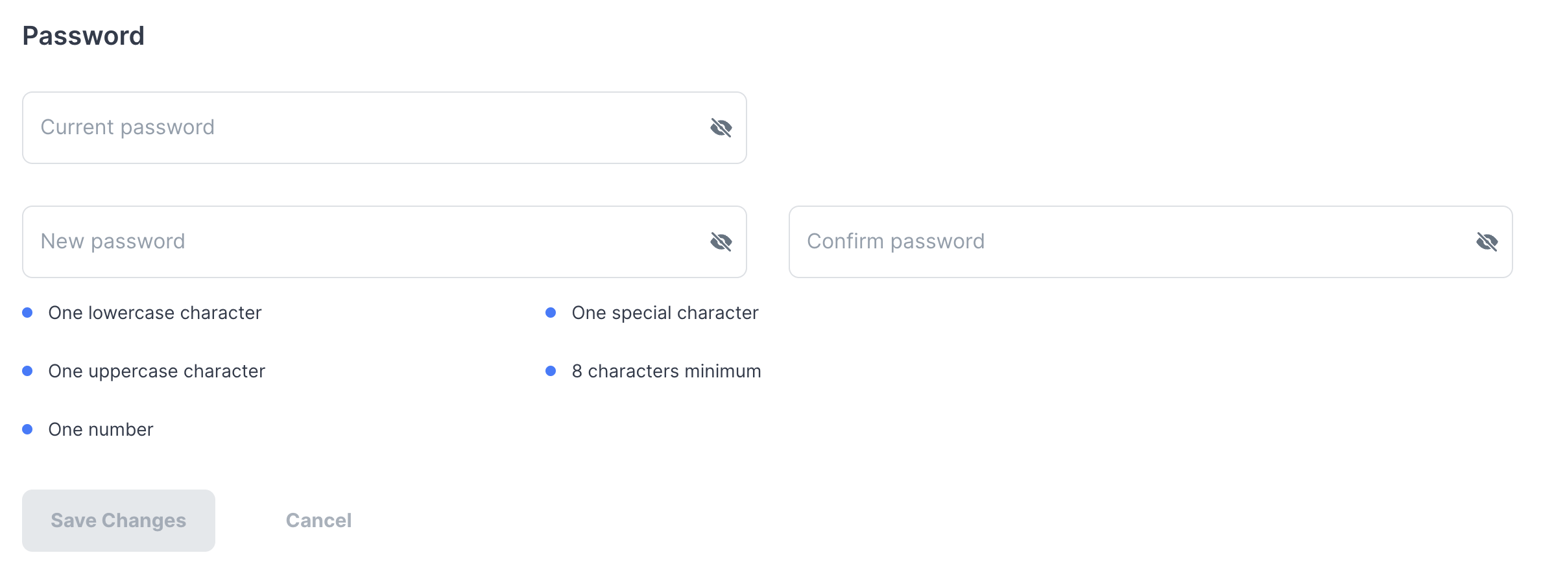Screen dimensions: 1554x568
Task: Click the blue dot beside One uppercase character
Action: pos(27,371)
